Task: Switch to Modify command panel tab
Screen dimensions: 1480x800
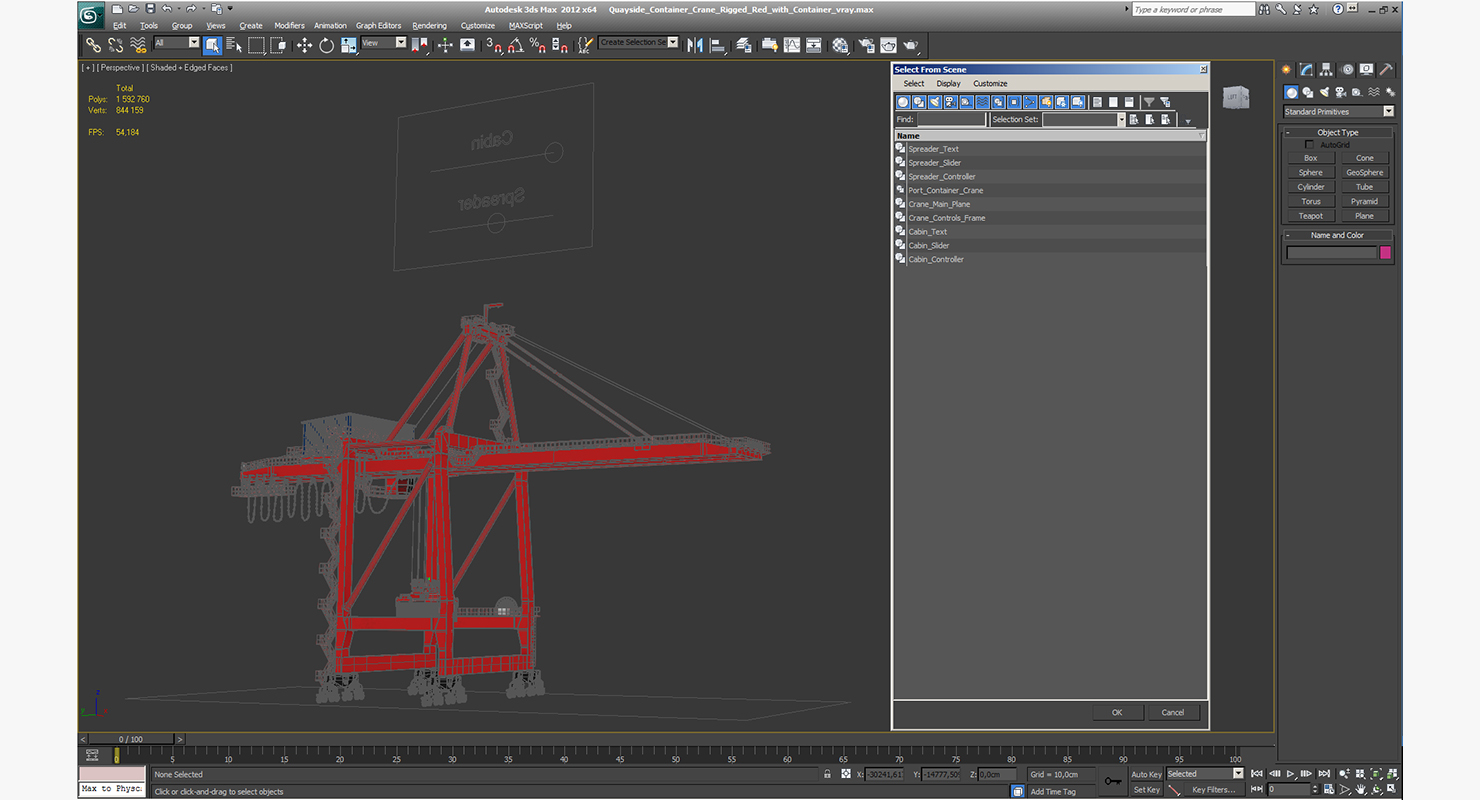Action: click(x=1306, y=70)
